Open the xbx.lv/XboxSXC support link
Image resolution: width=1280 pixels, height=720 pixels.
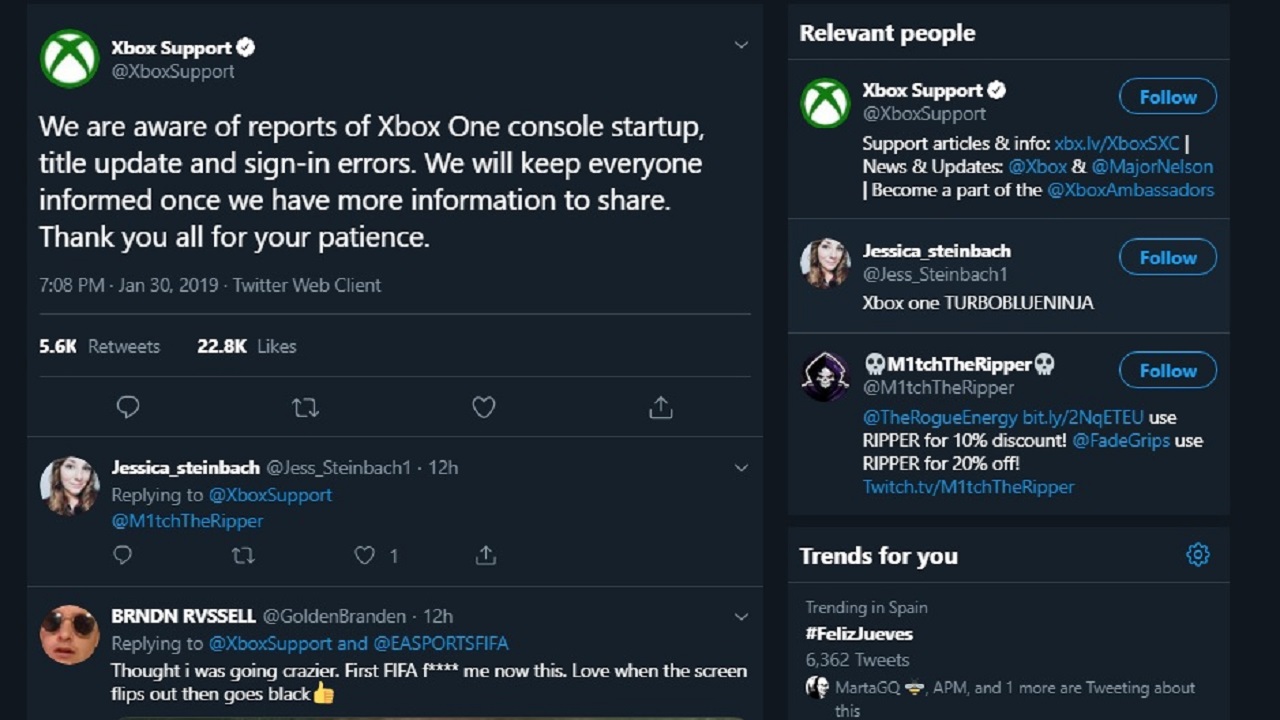click(1117, 143)
